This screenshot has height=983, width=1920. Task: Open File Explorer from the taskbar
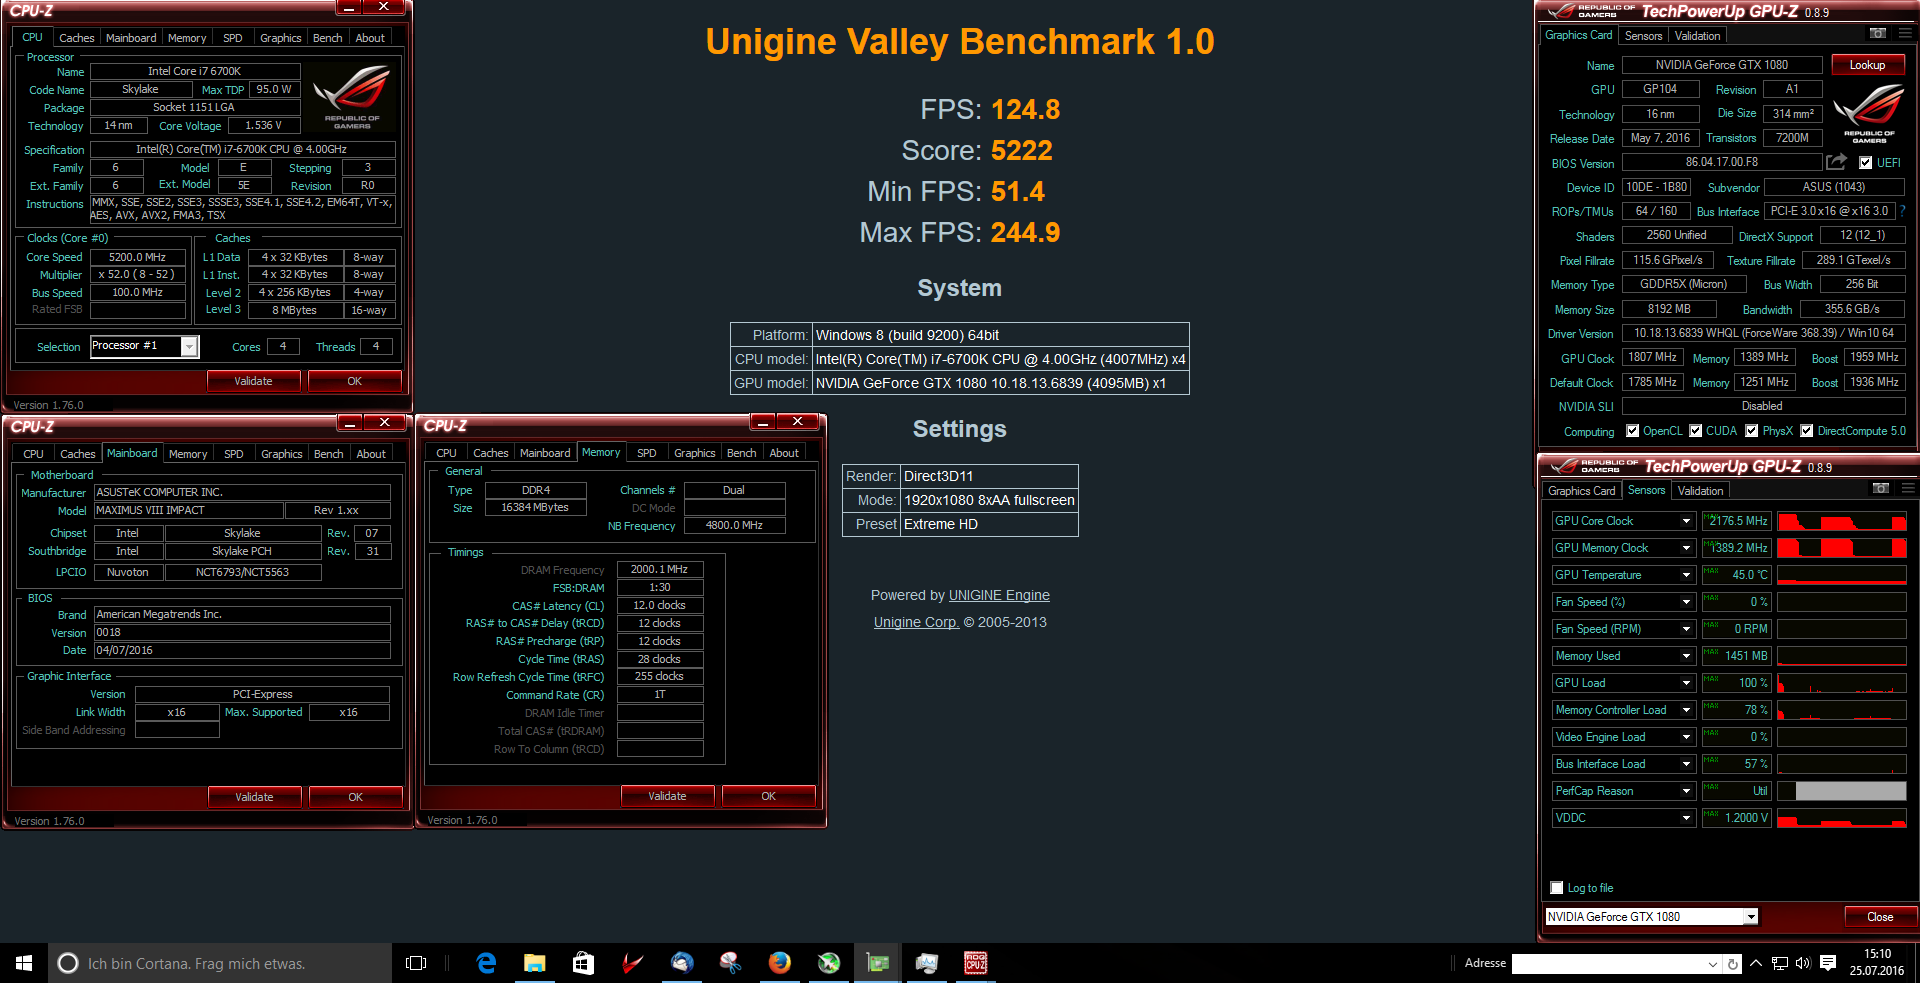[535, 963]
